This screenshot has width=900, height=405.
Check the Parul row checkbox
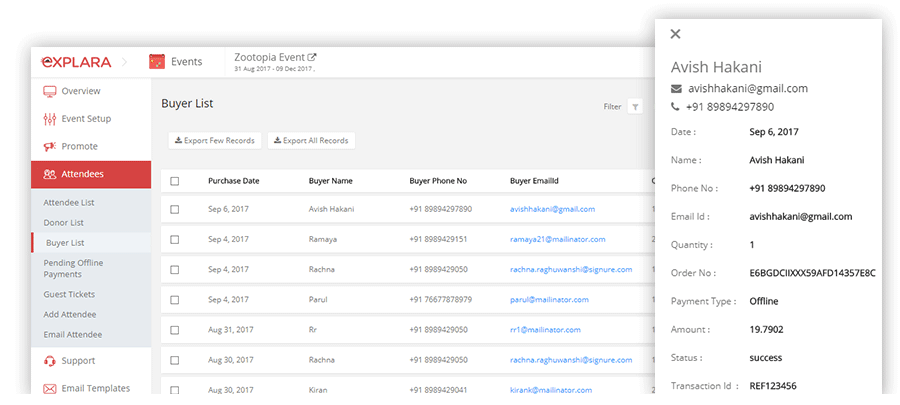coord(174,299)
